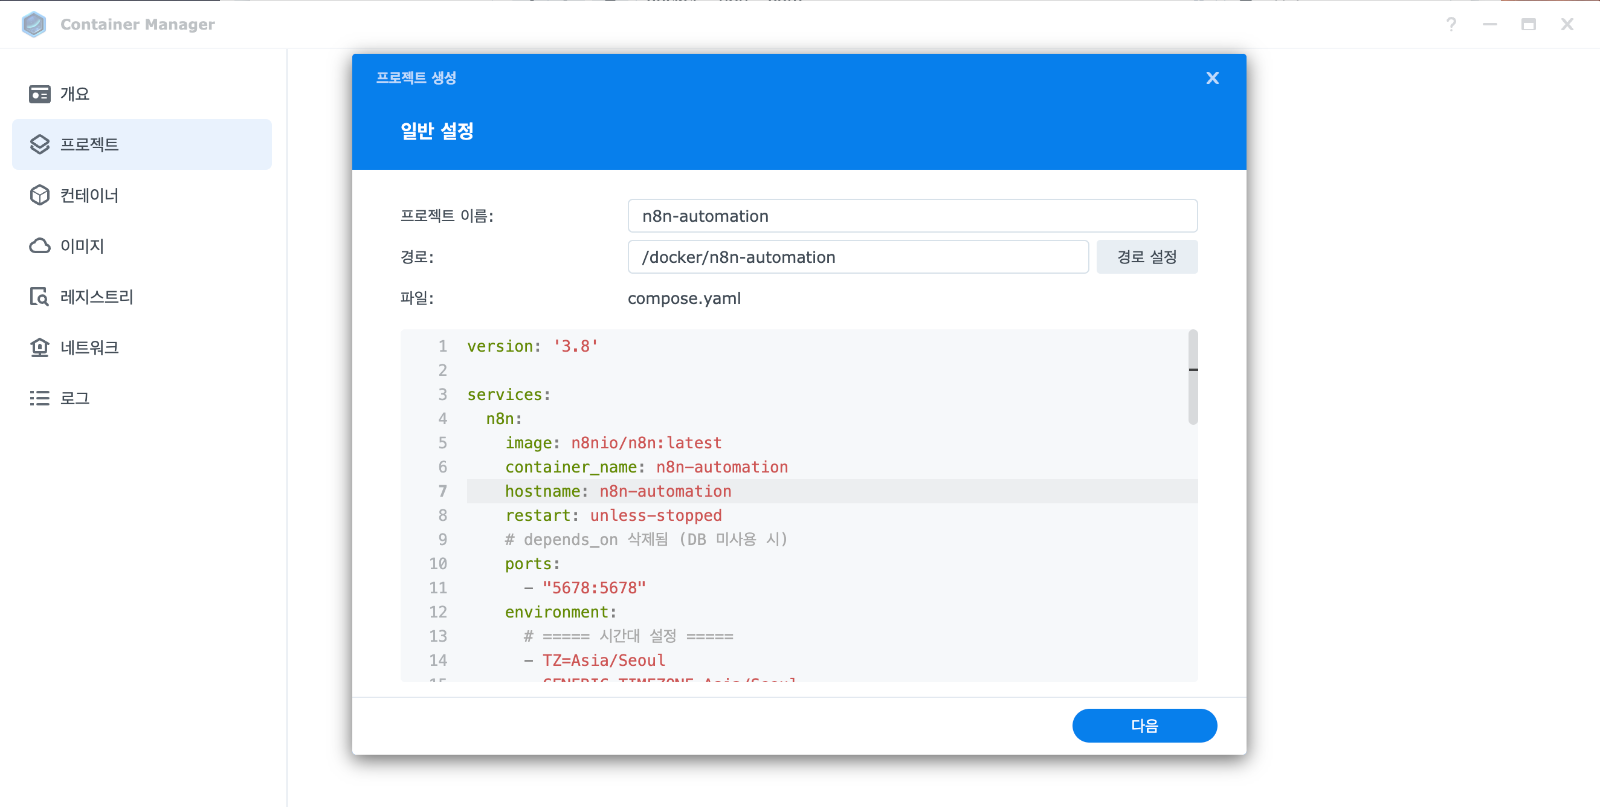Click the "n8n:" service name line

point(504,419)
